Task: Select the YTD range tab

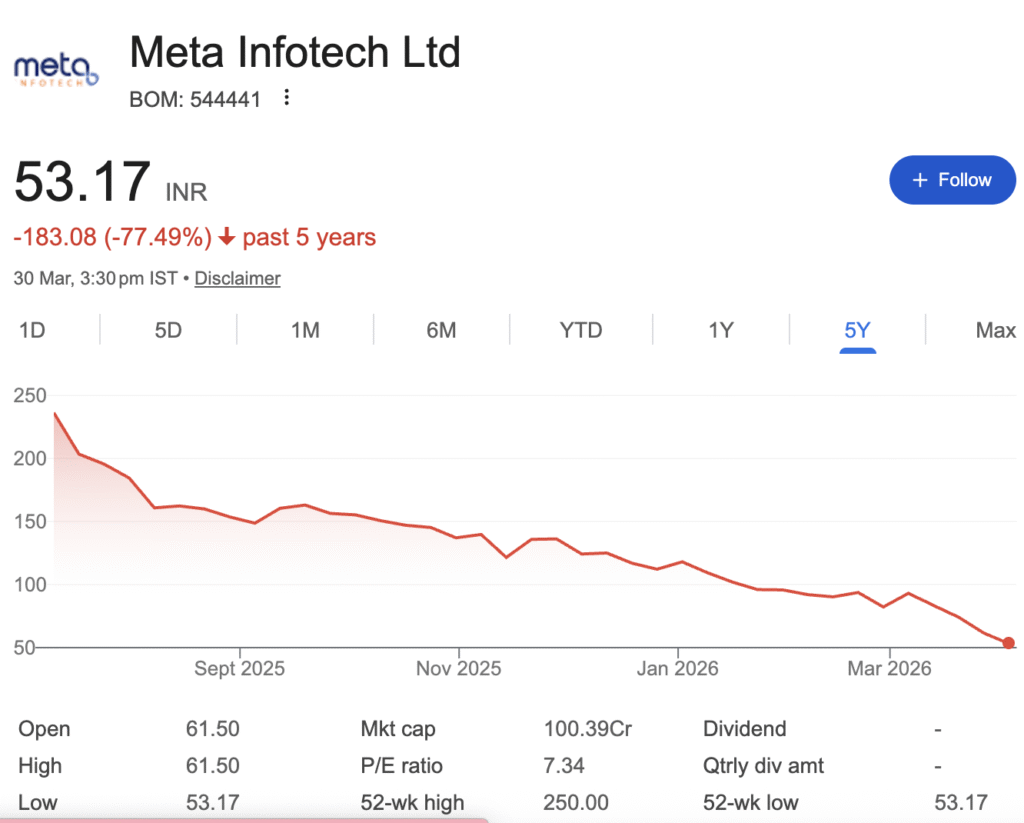Action: 581,330
